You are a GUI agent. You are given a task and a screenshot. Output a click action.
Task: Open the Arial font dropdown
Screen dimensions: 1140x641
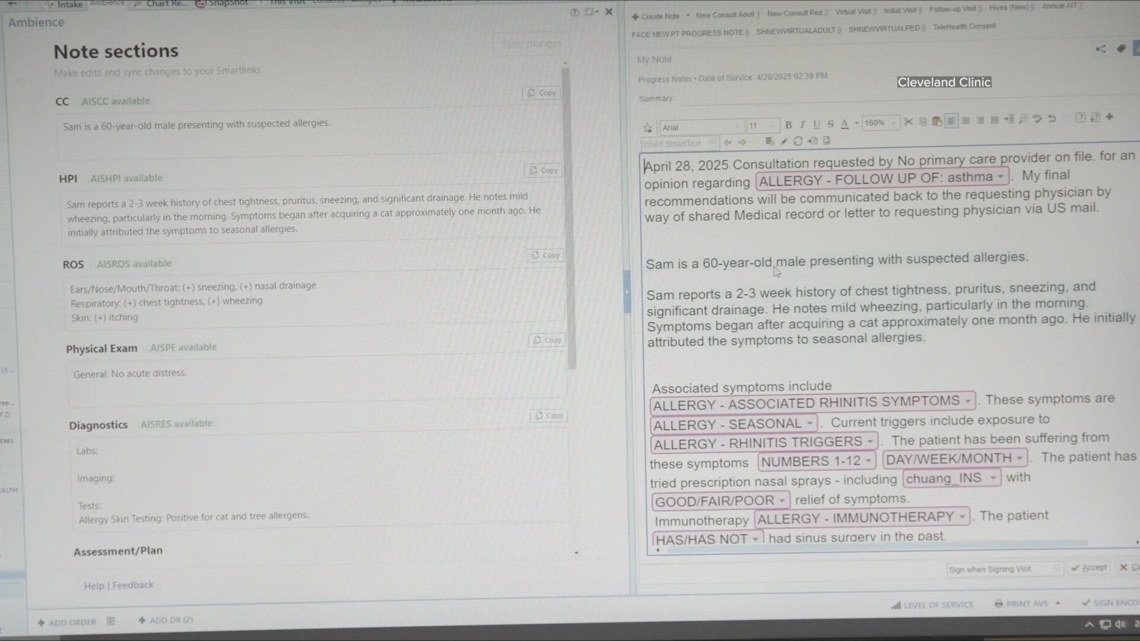[x=700, y=127]
